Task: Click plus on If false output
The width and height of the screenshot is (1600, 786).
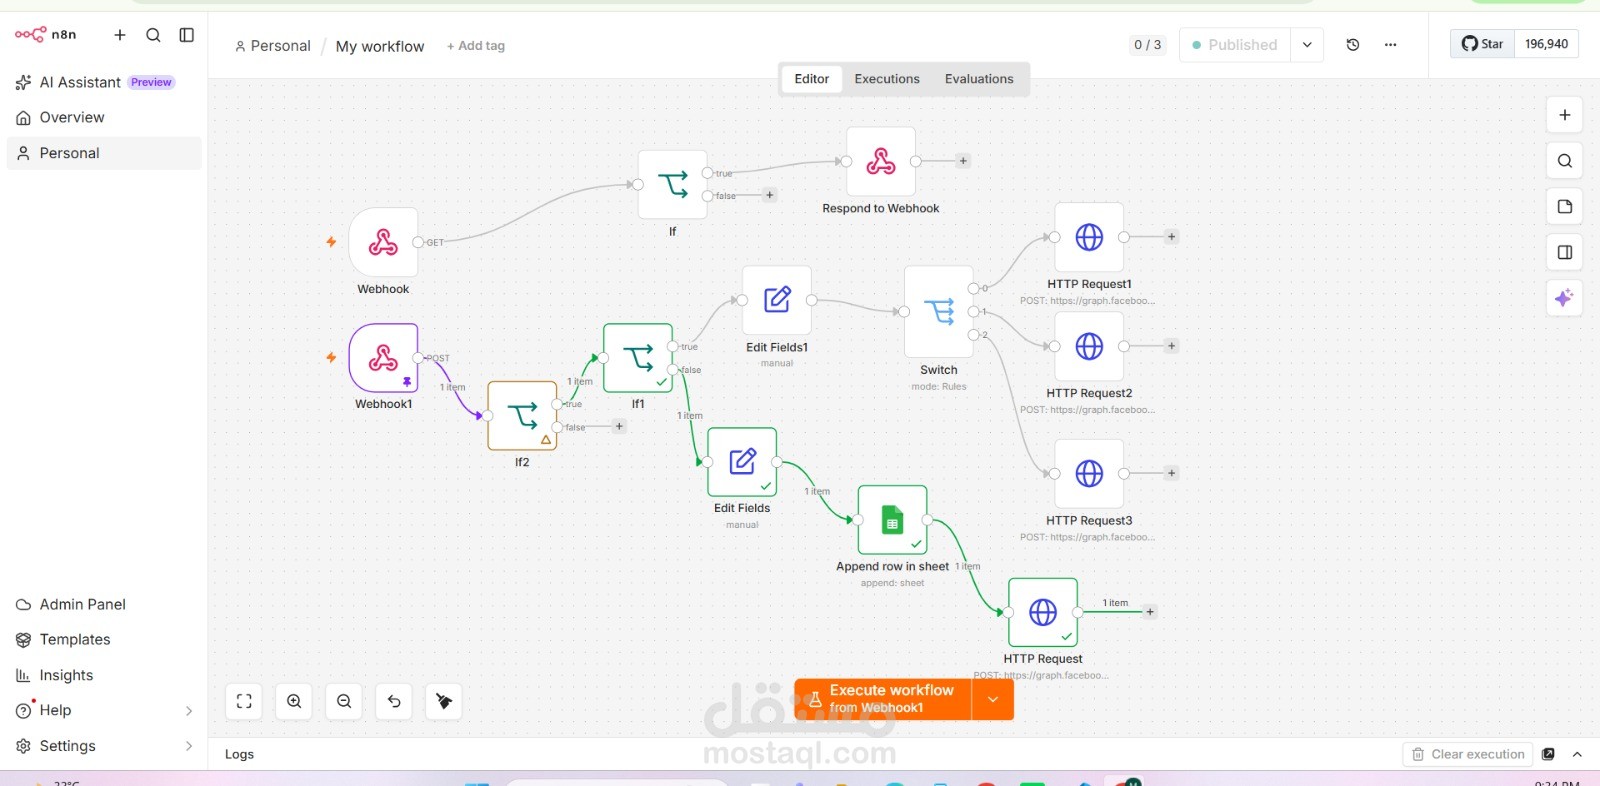Action: [x=770, y=195]
